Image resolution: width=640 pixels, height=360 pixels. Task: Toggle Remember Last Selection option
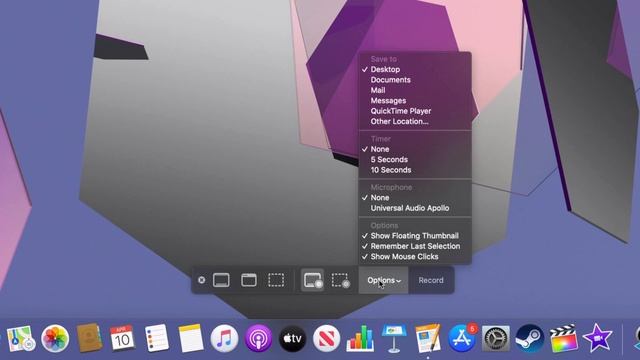415,246
